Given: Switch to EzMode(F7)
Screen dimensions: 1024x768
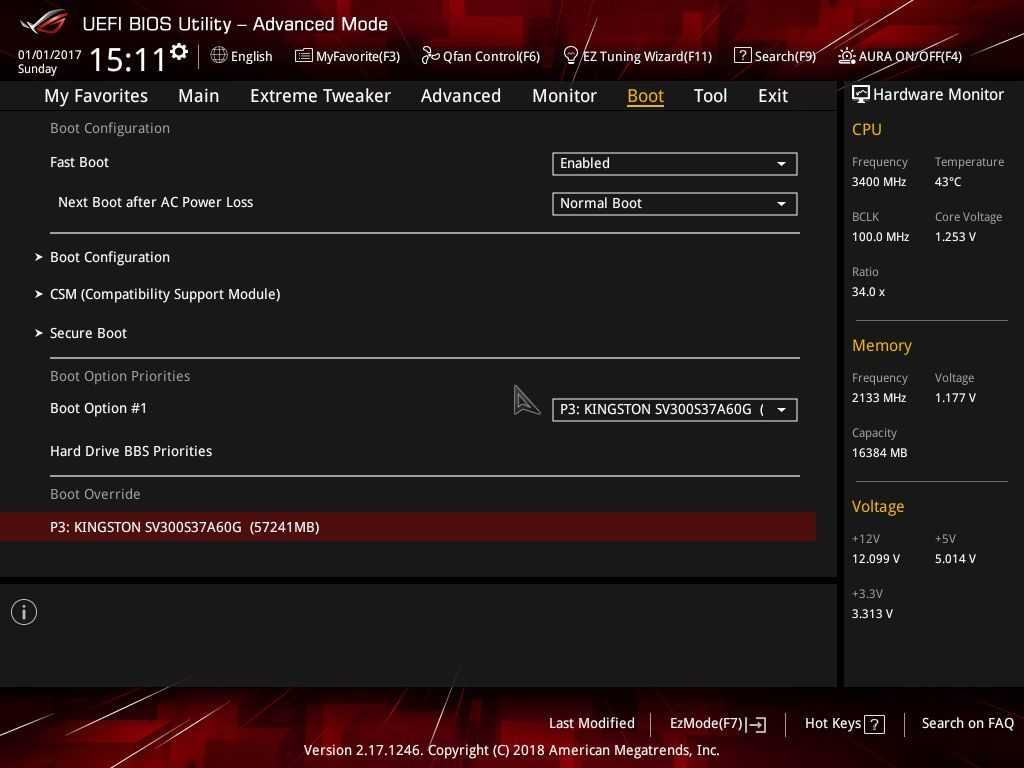Looking at the screenshot, I should [x=717, y=724].
